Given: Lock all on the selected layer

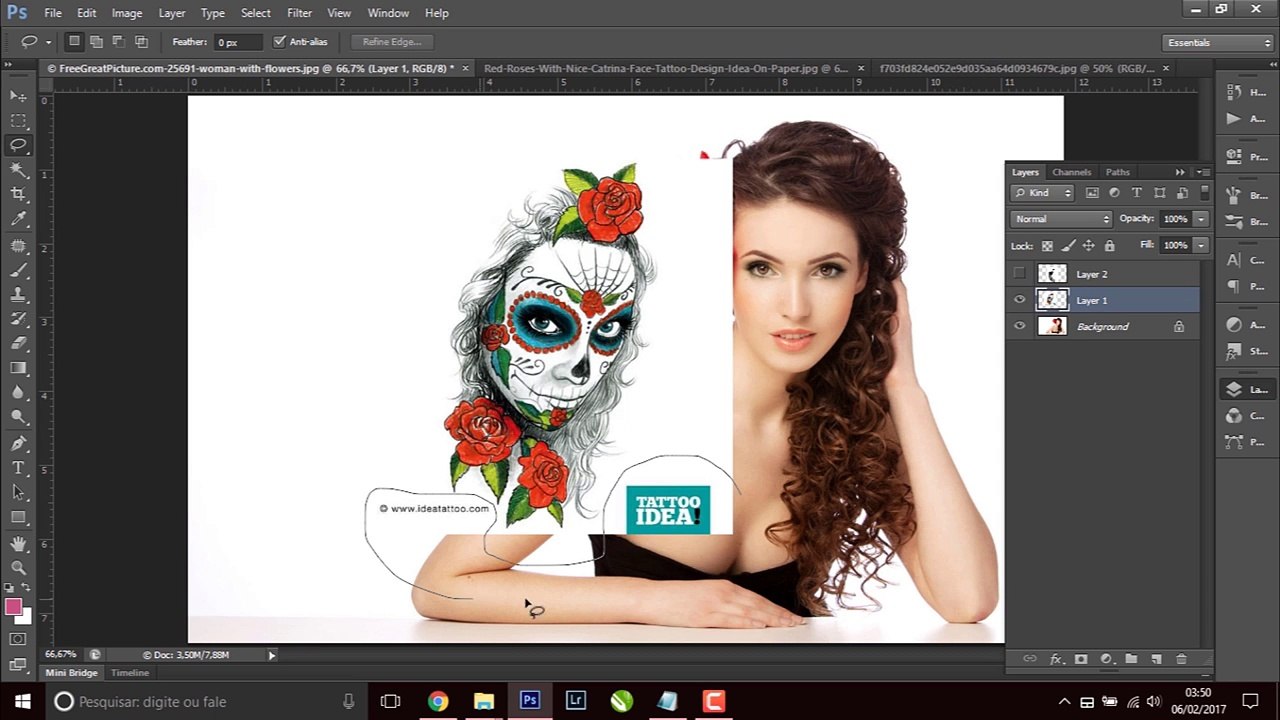Looking at the screenshot, I should (x=1109, y=246).
